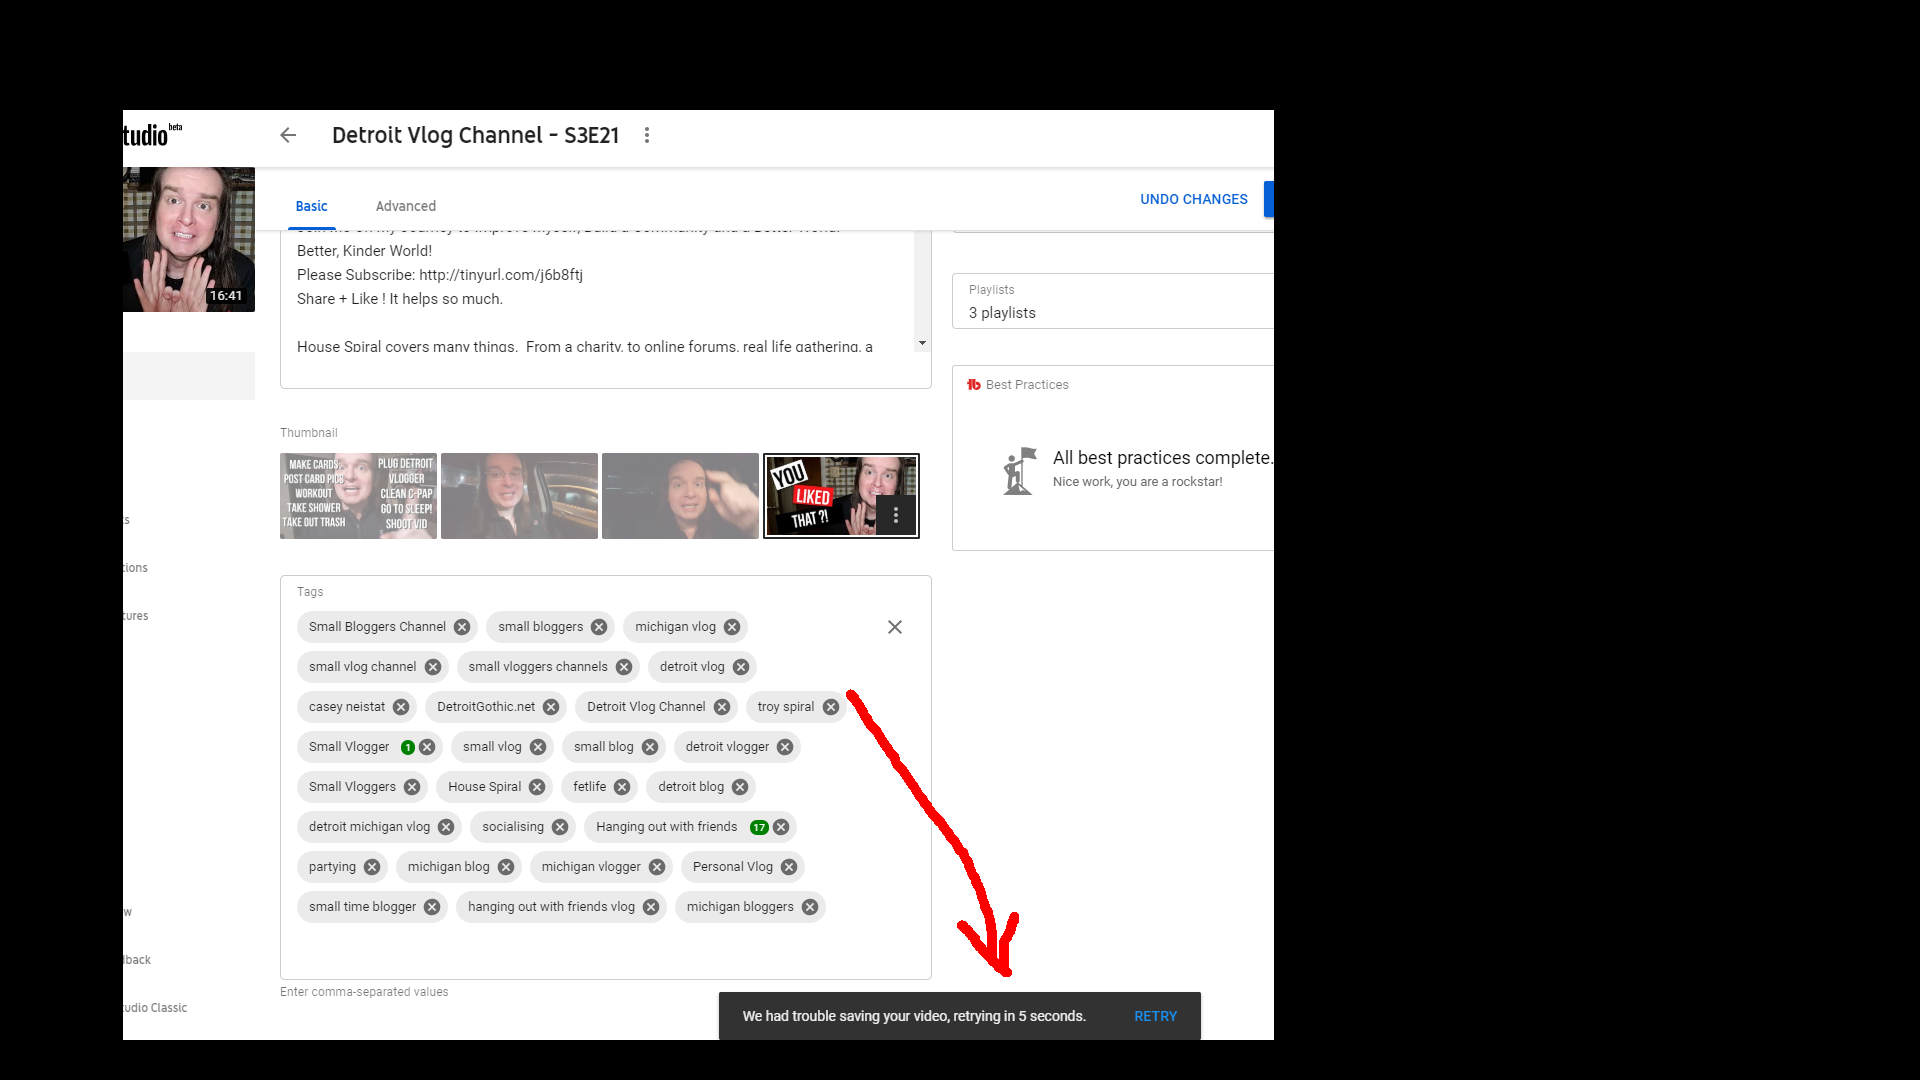Screen dimensions: 1920x1080
Task: Click the video preview thumbnail with 16:41 duration
Action: click(189, 239)
